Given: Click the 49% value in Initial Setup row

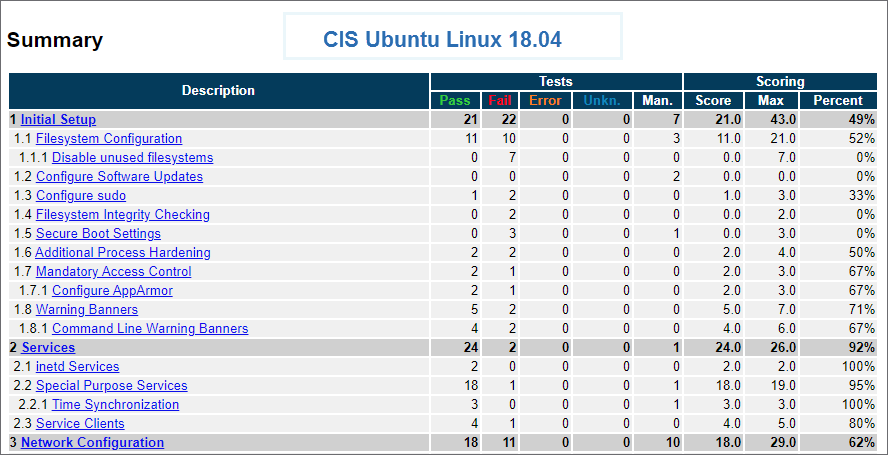Looking at the screenshot, I should tap(862, 120).
